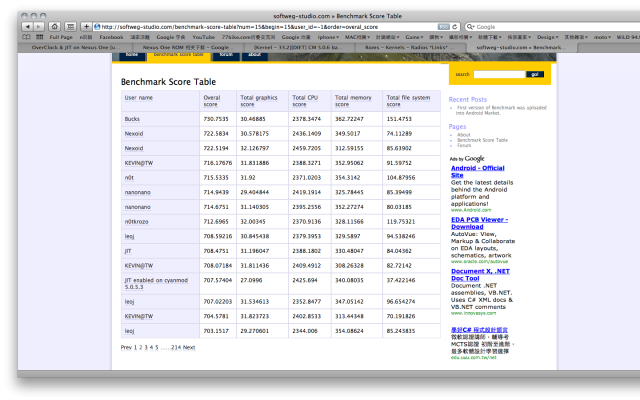Image resolution: width=640 pixels, height=400 pixels.
Task: Open user Bucks in the table
Action: (132, 119)
